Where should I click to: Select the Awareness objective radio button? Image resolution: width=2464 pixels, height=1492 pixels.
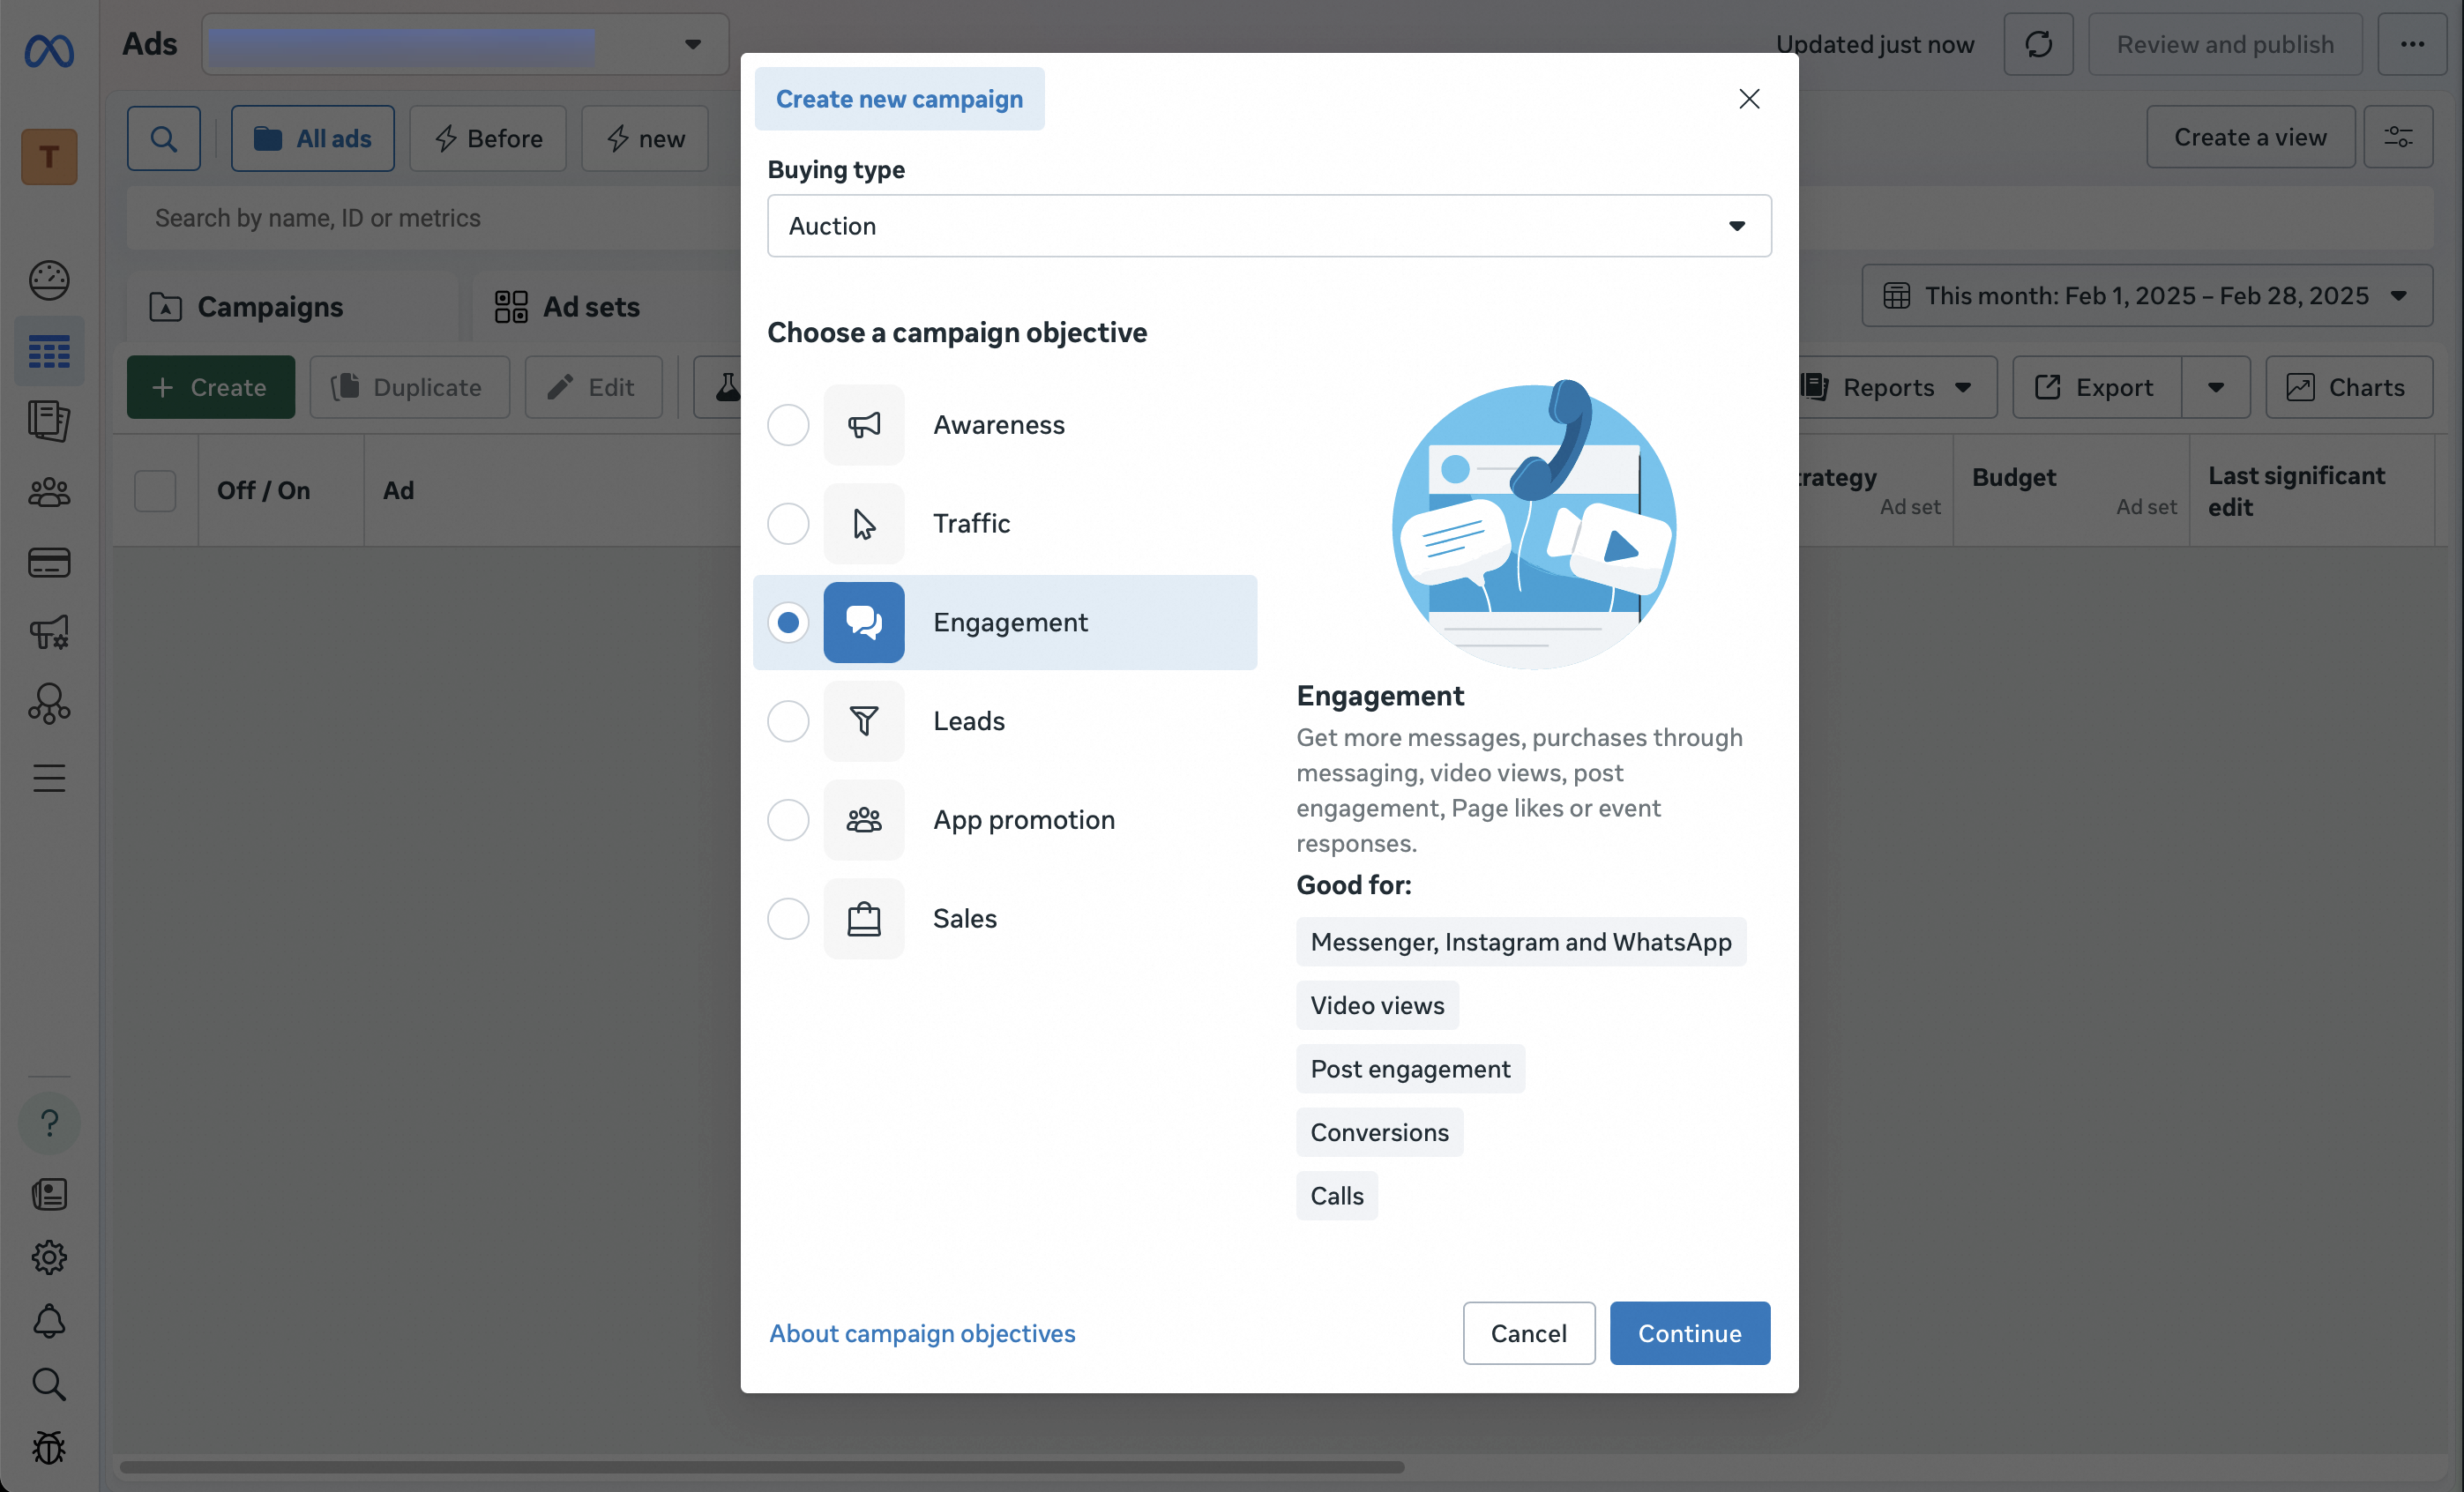pos(788,425)
